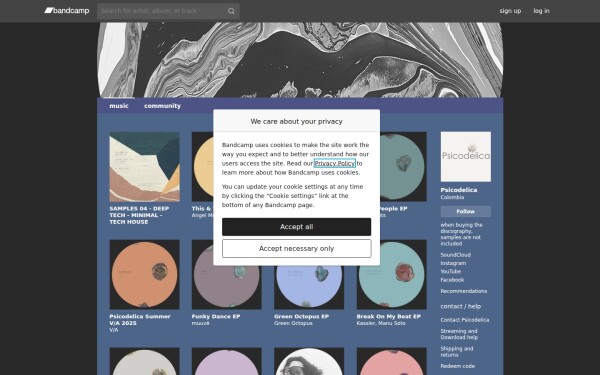
Task: Open the teal People EP cover art
Action: pyautogui.click(x=403, y=167)
